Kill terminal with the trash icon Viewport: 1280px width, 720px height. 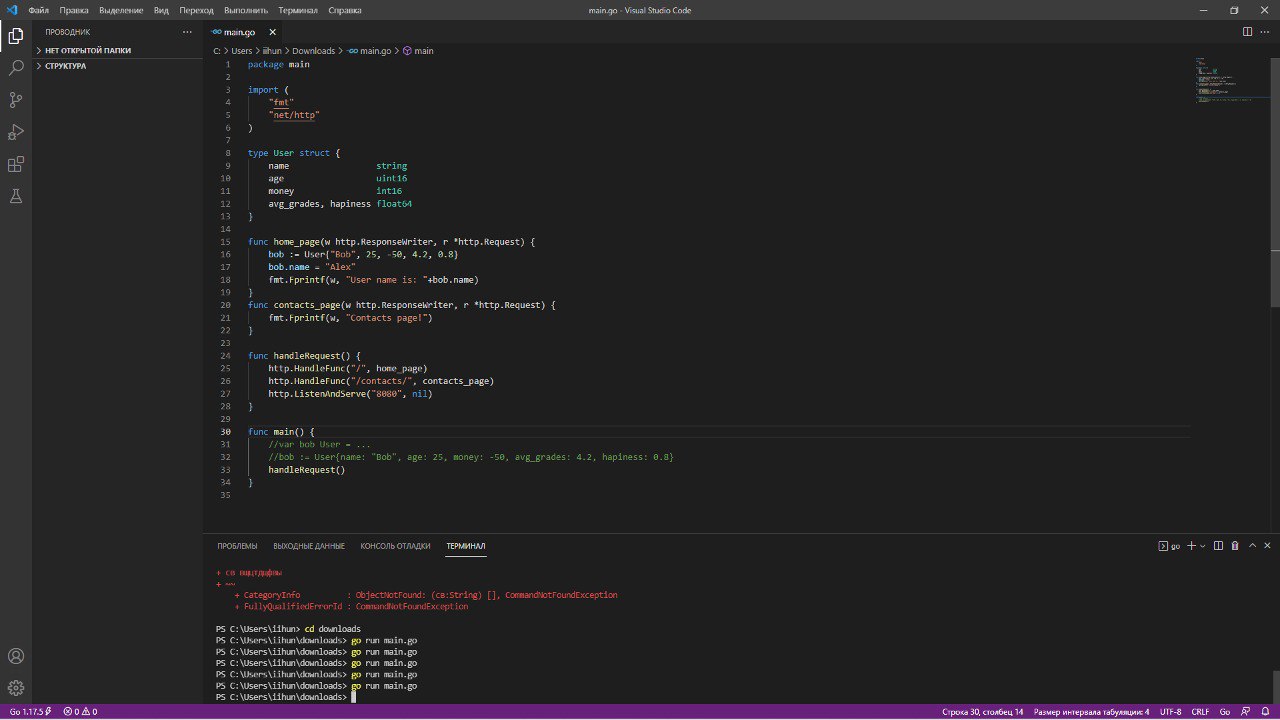pyautogui.click(x=1234, y=546)
